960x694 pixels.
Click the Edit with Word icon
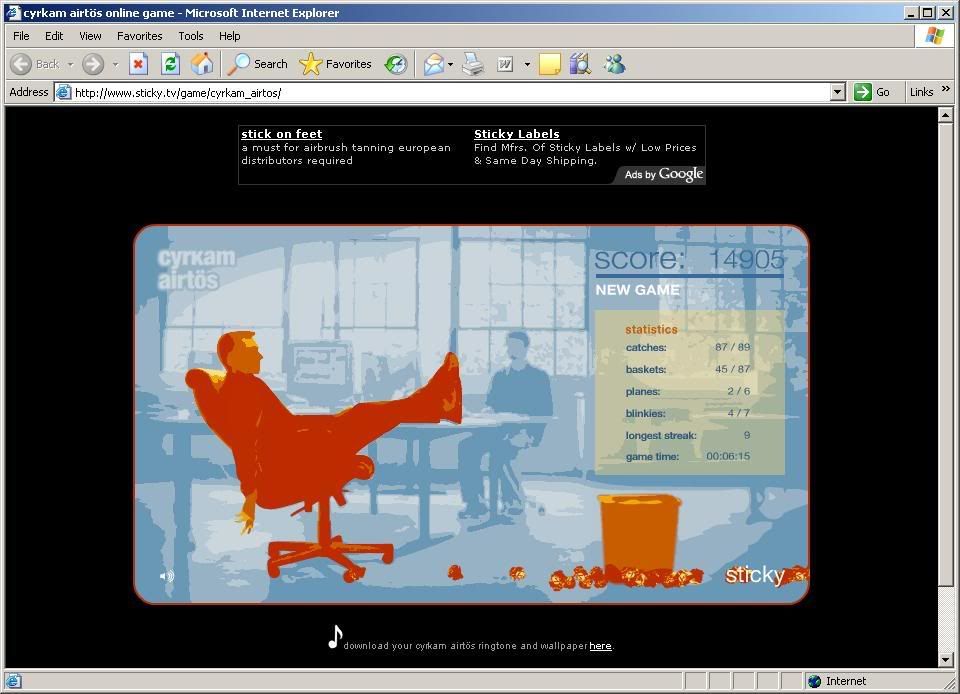[505, 64]
